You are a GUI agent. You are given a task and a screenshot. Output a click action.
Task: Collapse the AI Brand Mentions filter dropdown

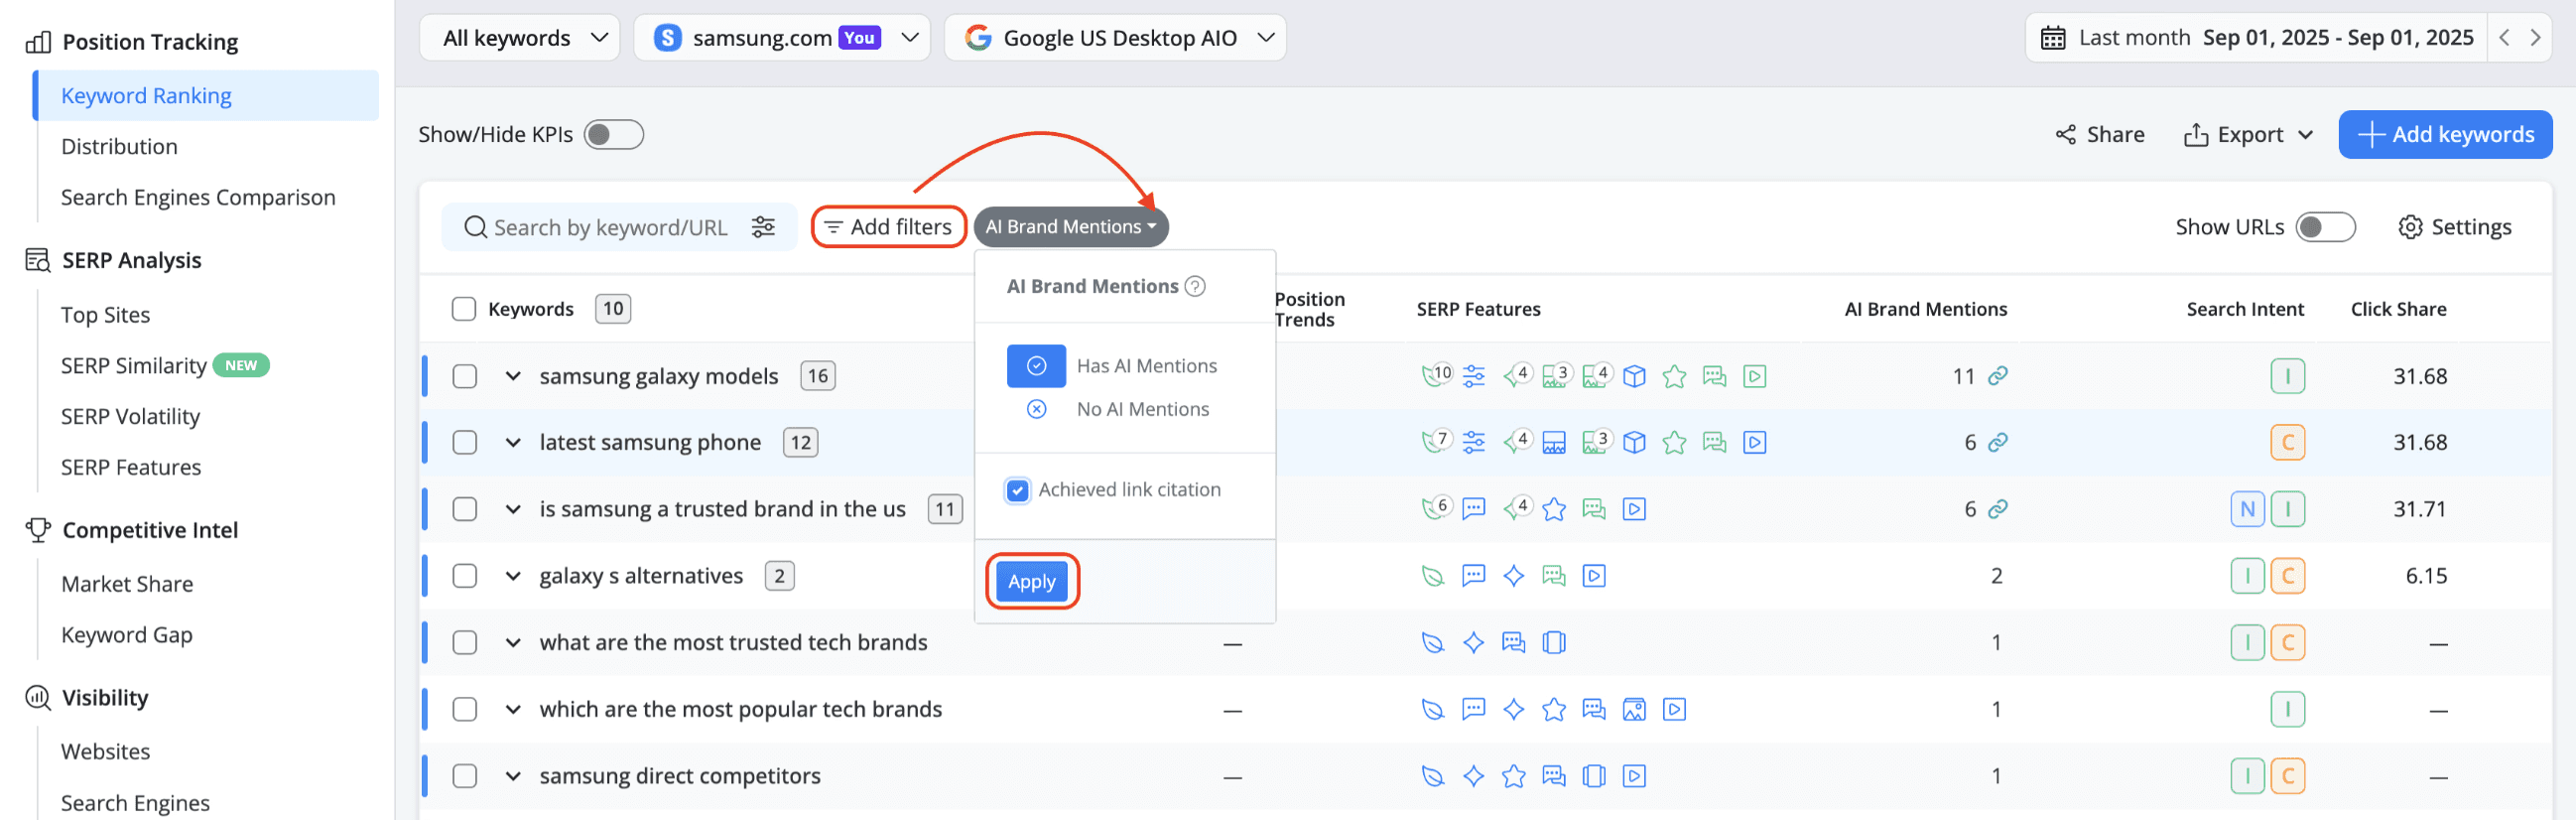pos(1071,227)
